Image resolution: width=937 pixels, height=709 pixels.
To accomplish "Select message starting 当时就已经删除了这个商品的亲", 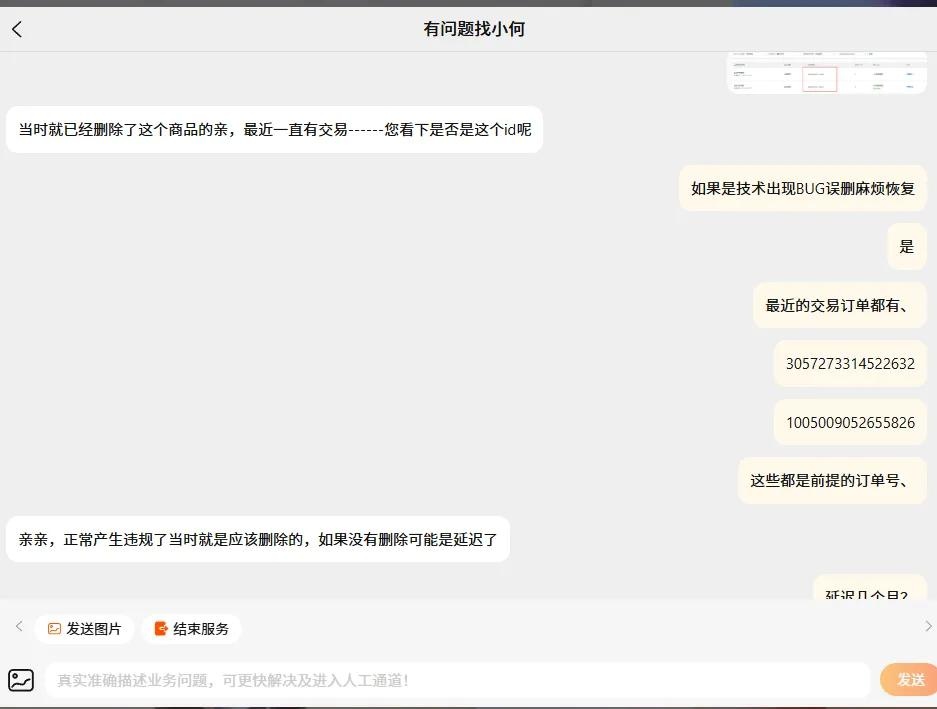I will point(274,130).
